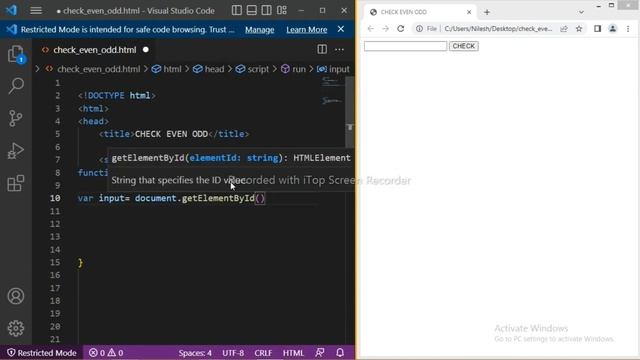
Task: Click the html opening tag on line 3
Action: pyautogui.click(x=93, y=109)
